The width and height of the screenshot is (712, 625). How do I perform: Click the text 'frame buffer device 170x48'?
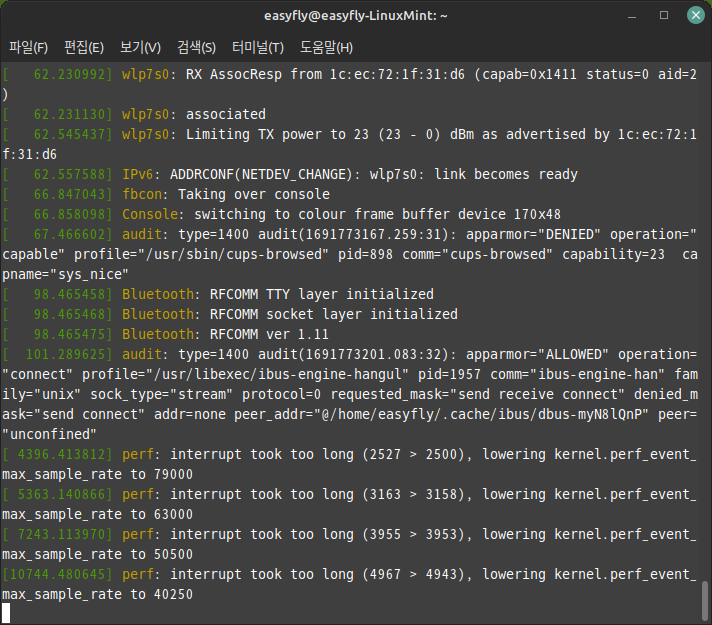[x=458, y=214]
